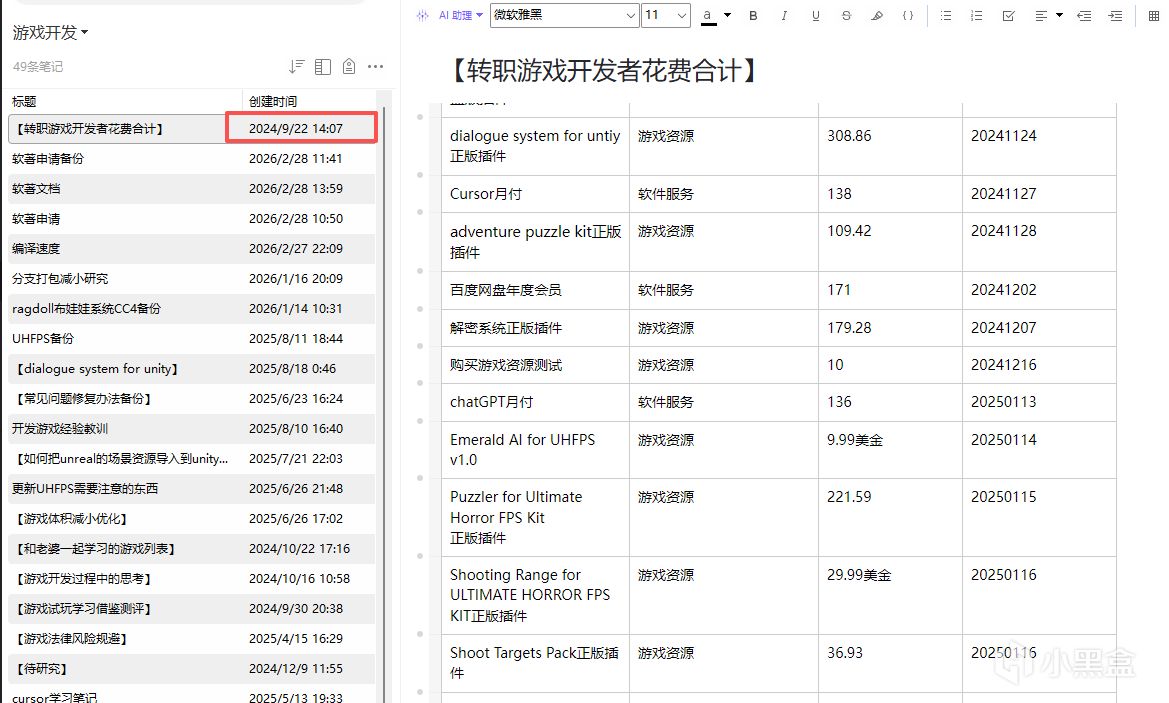Click the chatGPT月付 table cell
The height and width of the screenshot is (703, 1169).
point(535,402)
